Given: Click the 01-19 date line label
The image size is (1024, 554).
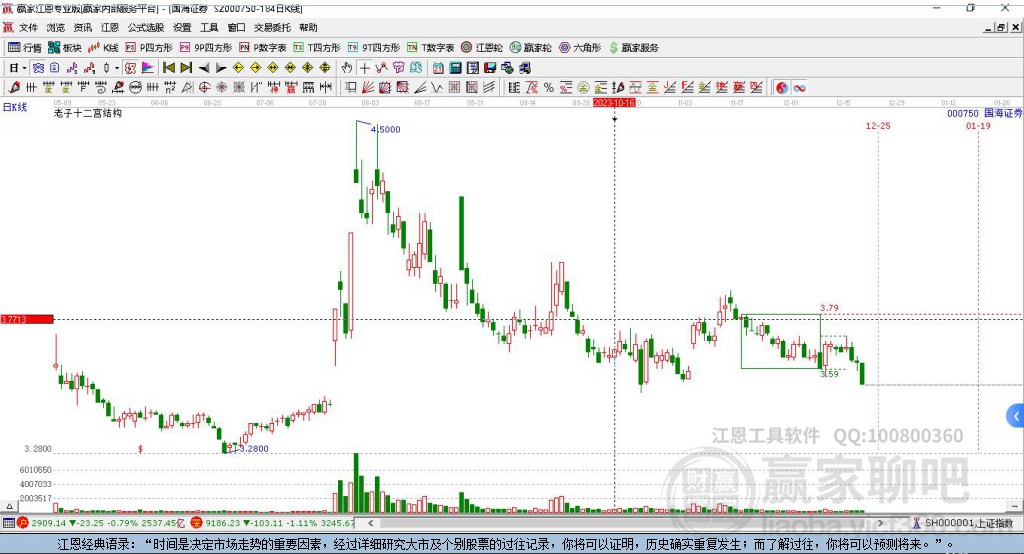Looking at the screenshot, I should point(978,125).
